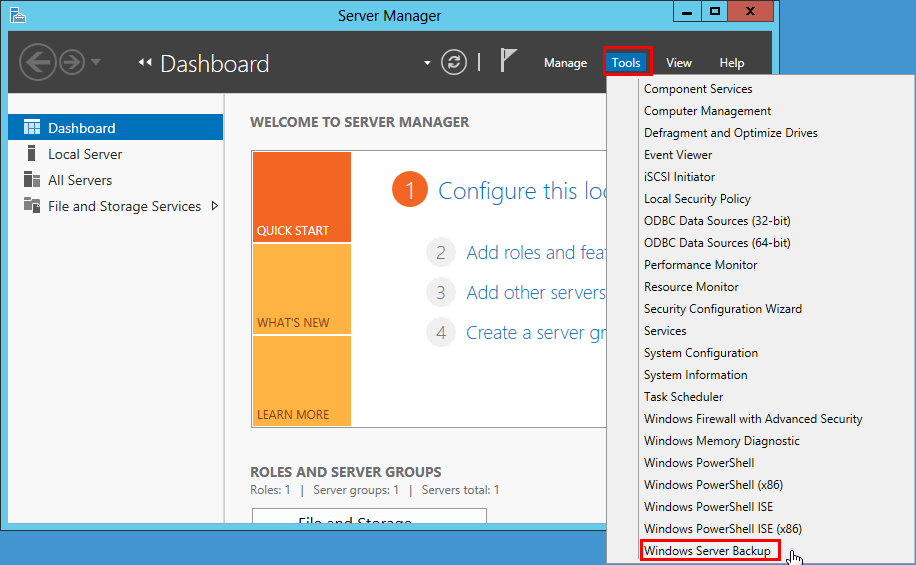This screenshot has width=916, height=565.
Task: Click the refresh icon in header
Action: [454, 62]
